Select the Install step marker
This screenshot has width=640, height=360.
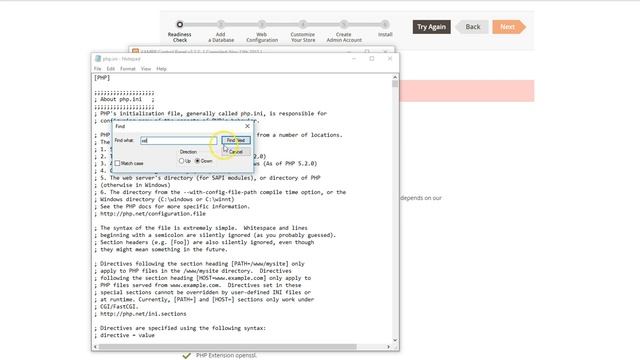tap(385, 24)
